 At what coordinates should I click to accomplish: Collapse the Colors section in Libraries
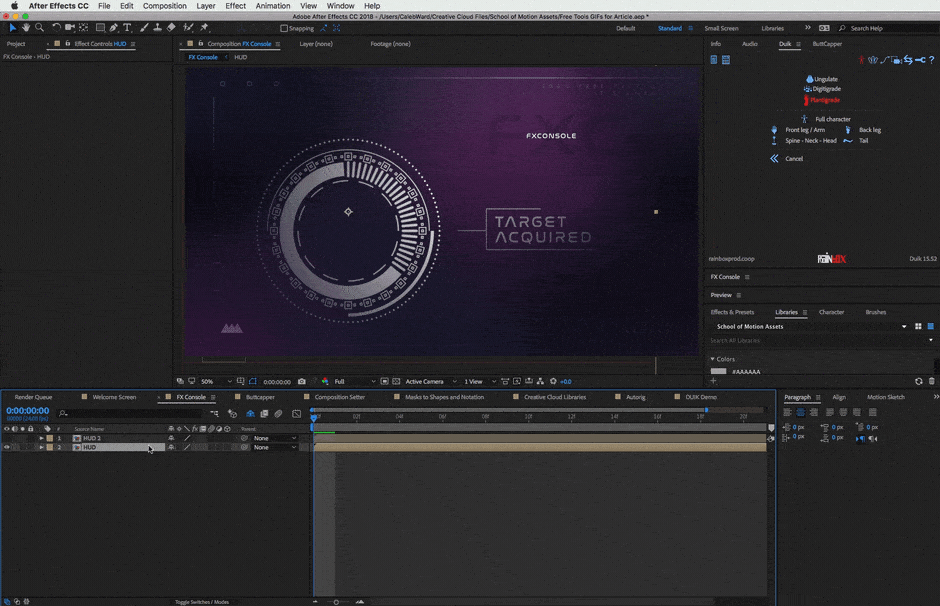coord(713,359)
